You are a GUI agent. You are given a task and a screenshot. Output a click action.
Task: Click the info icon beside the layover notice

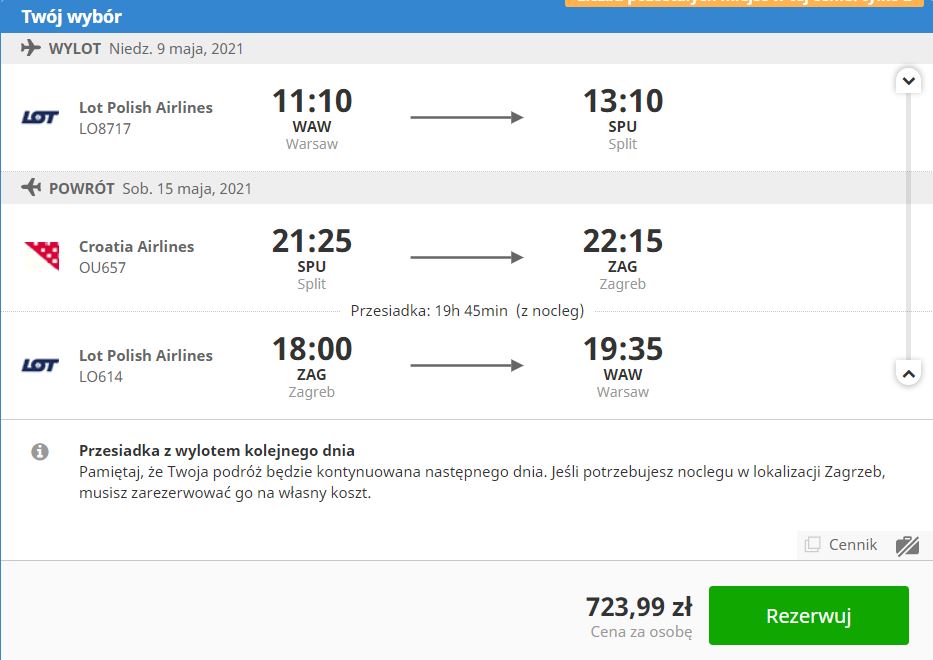point(40,452)
